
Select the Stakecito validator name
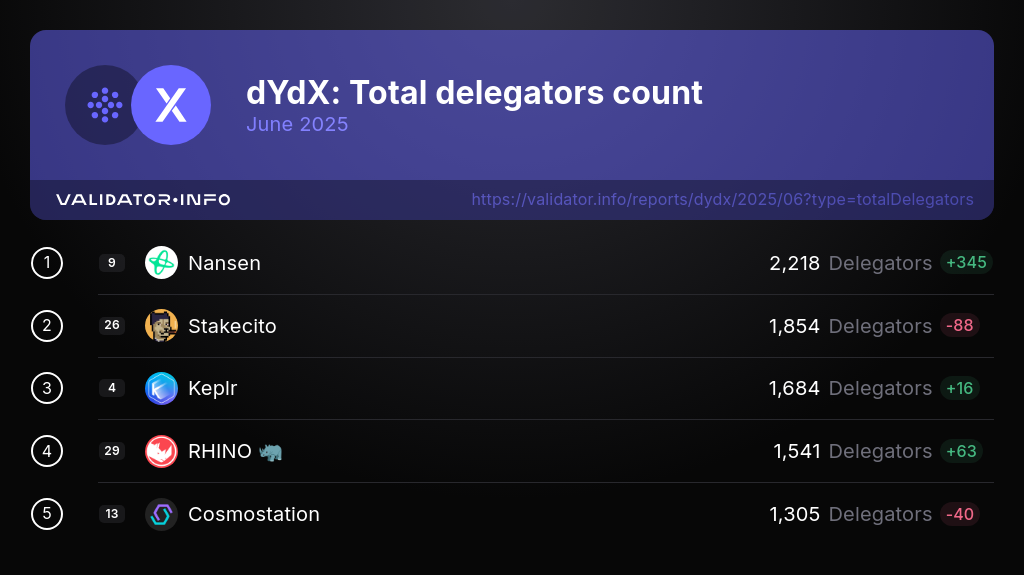tap(232, 326)
